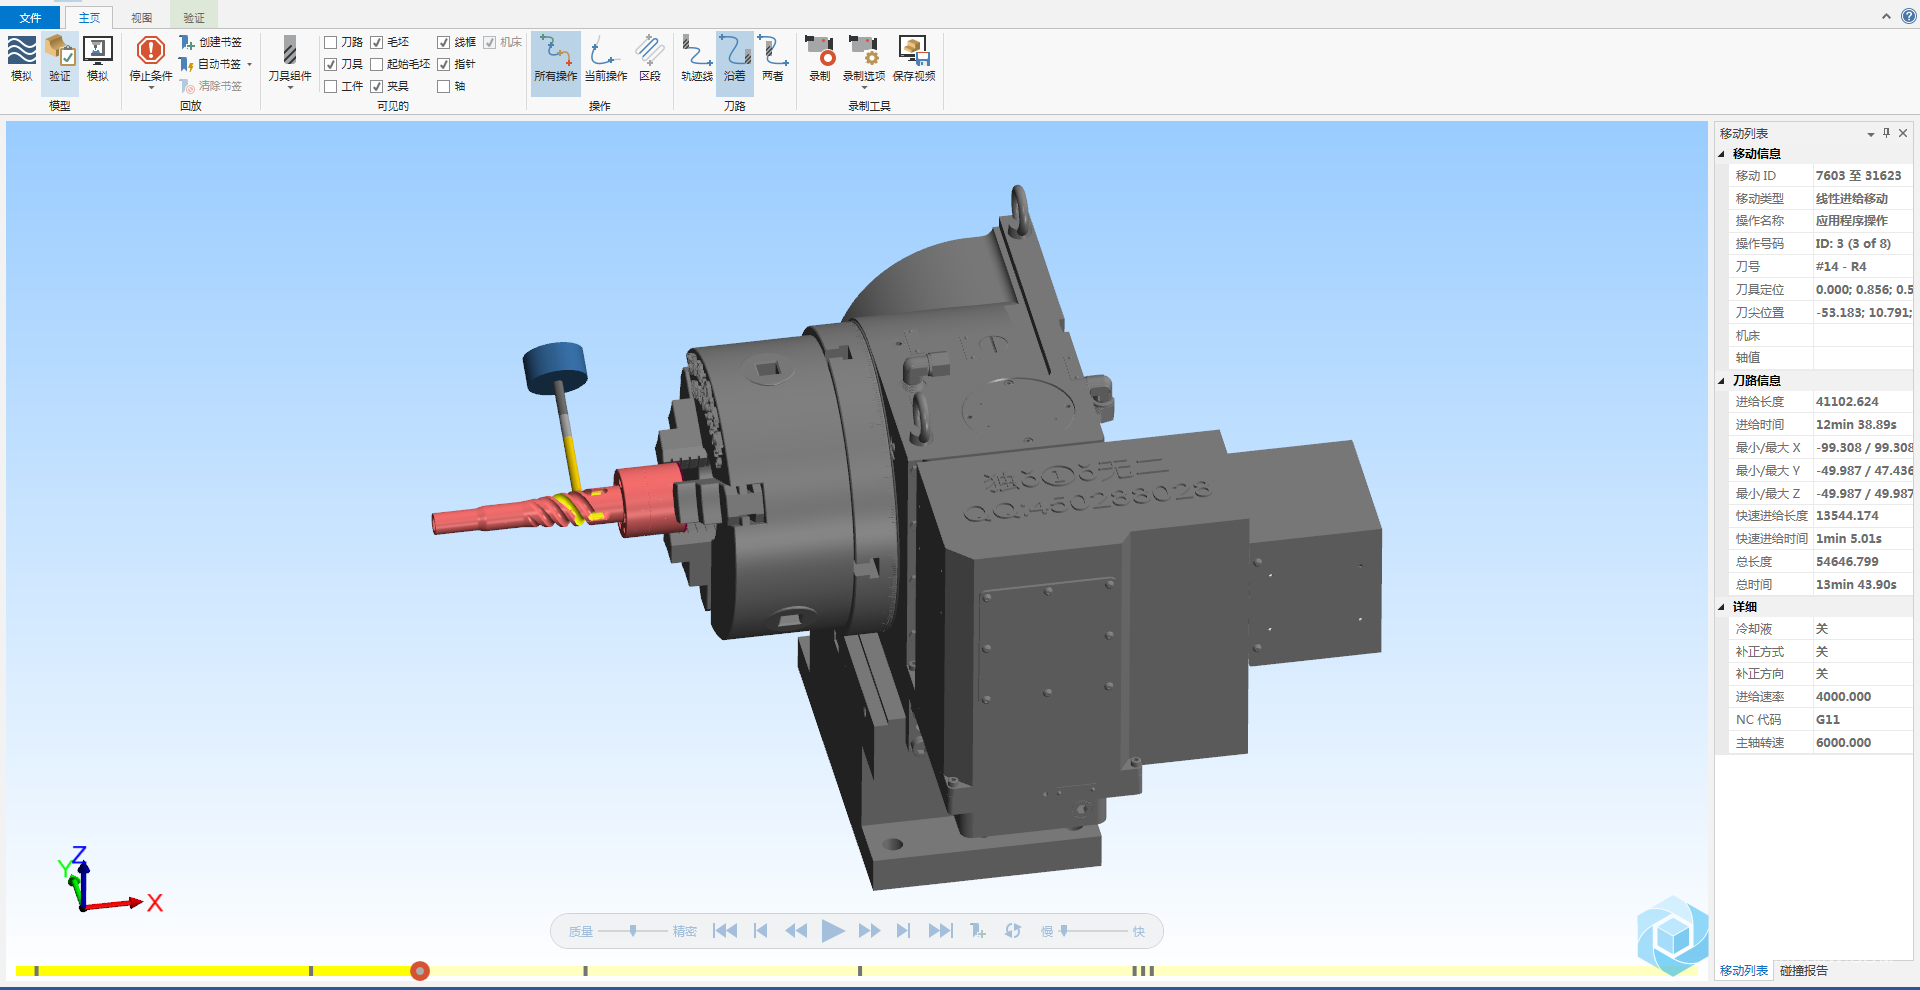Select the 主轴转速 value 6000.000

1844,743
